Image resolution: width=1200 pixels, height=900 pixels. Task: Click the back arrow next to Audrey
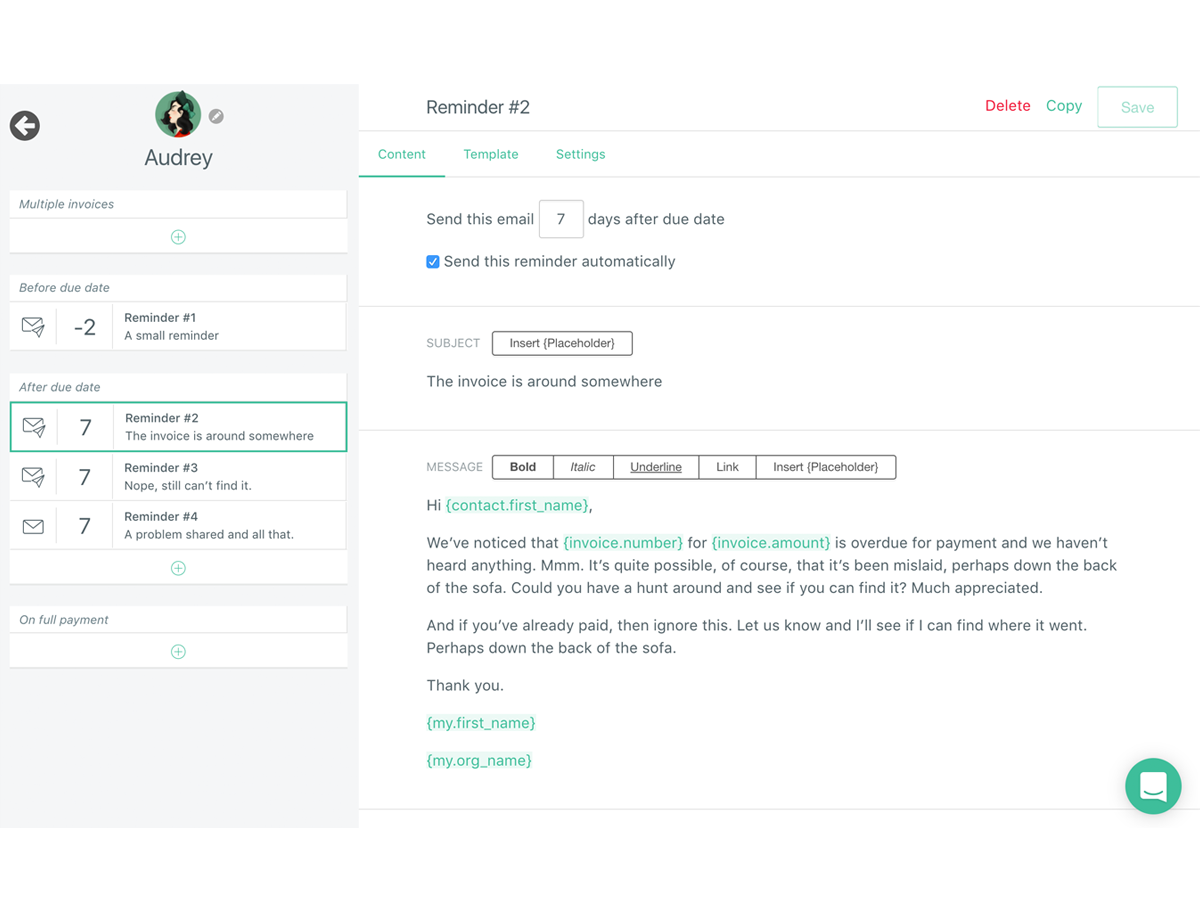[24, 126]
